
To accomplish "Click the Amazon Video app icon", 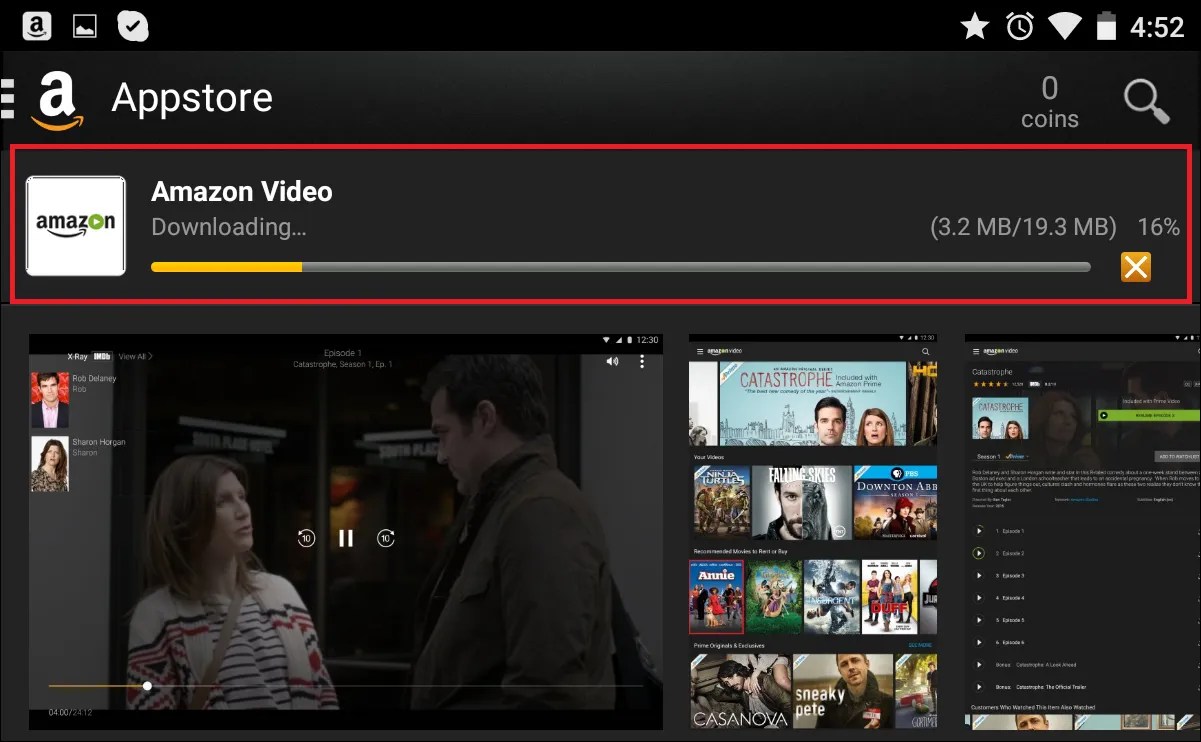I will (x=75, y=225).
